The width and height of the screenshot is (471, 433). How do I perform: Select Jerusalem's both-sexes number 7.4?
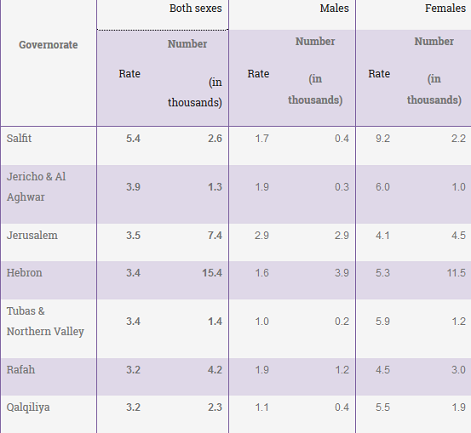click(x=215, y=235)
